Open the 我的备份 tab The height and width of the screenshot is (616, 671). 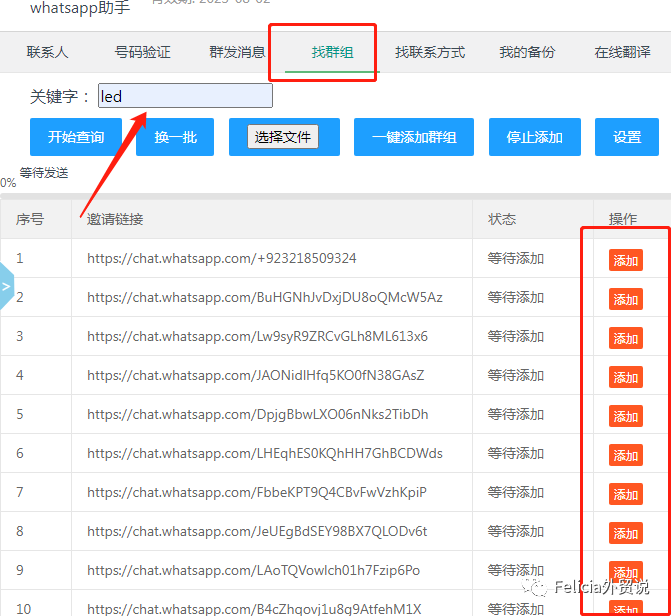coord(527,52)
